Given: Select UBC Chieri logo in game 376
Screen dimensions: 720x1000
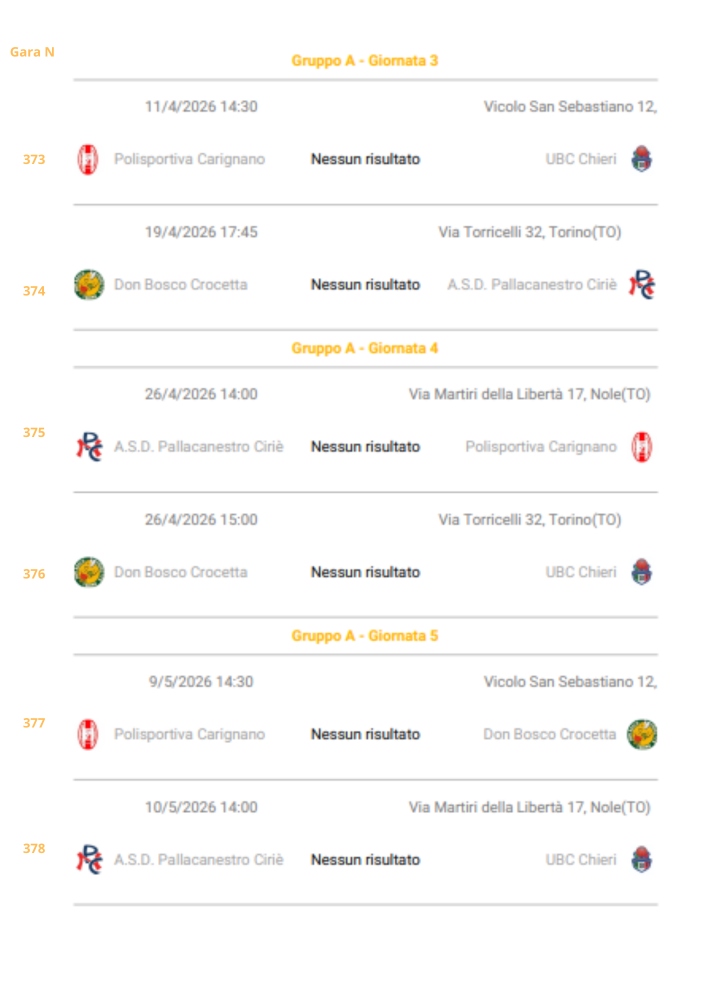Looking at the screenshot, I should click(641, 572).
